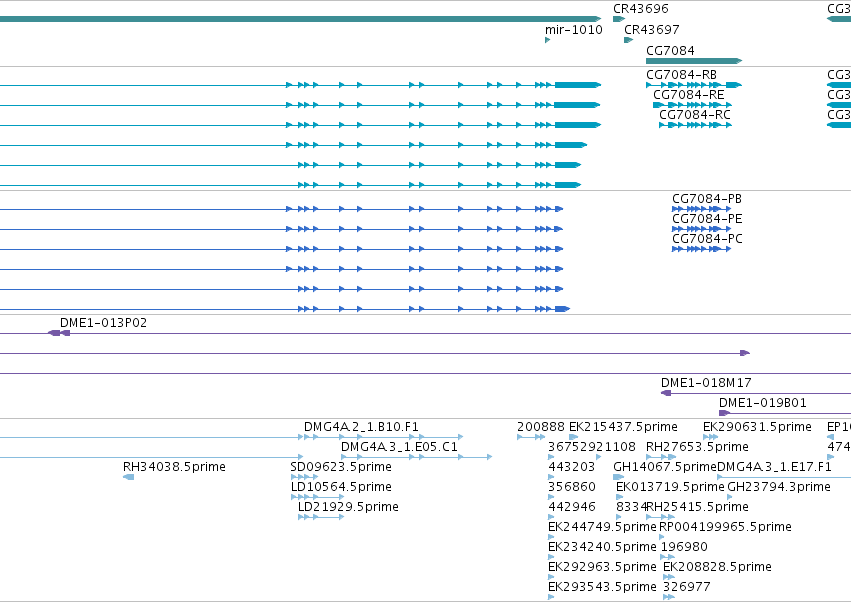Select the EK208828.5prime EST
Image resolution: width=851 pixels, height=602 pixels.
tap(669, 577)
